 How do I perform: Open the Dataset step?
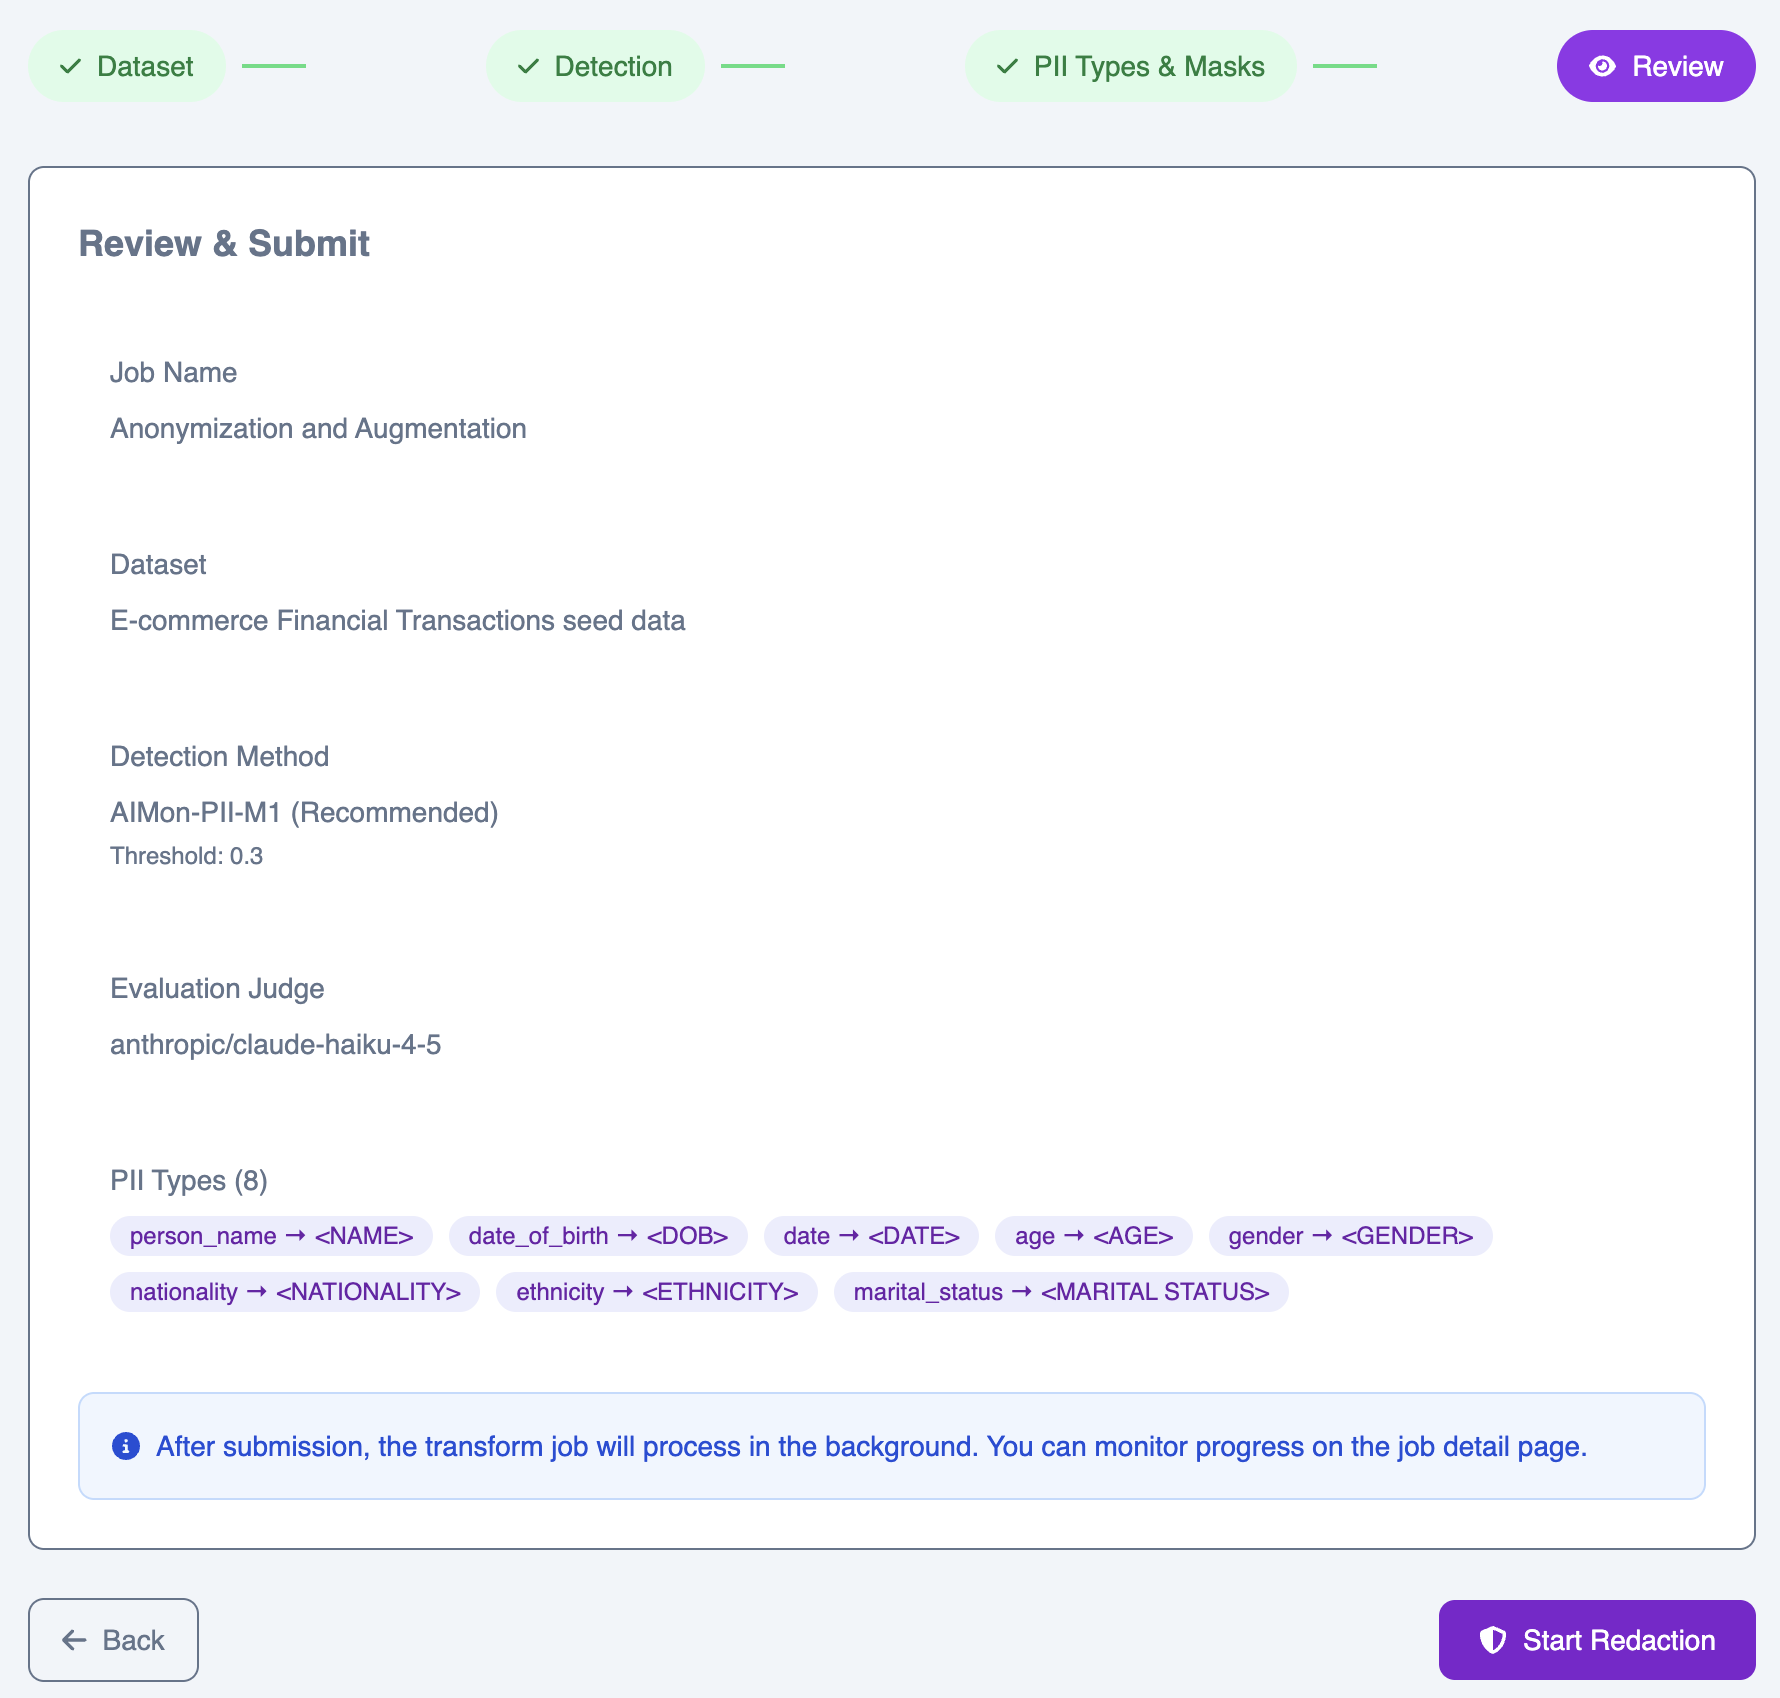(x=126, y=66)
